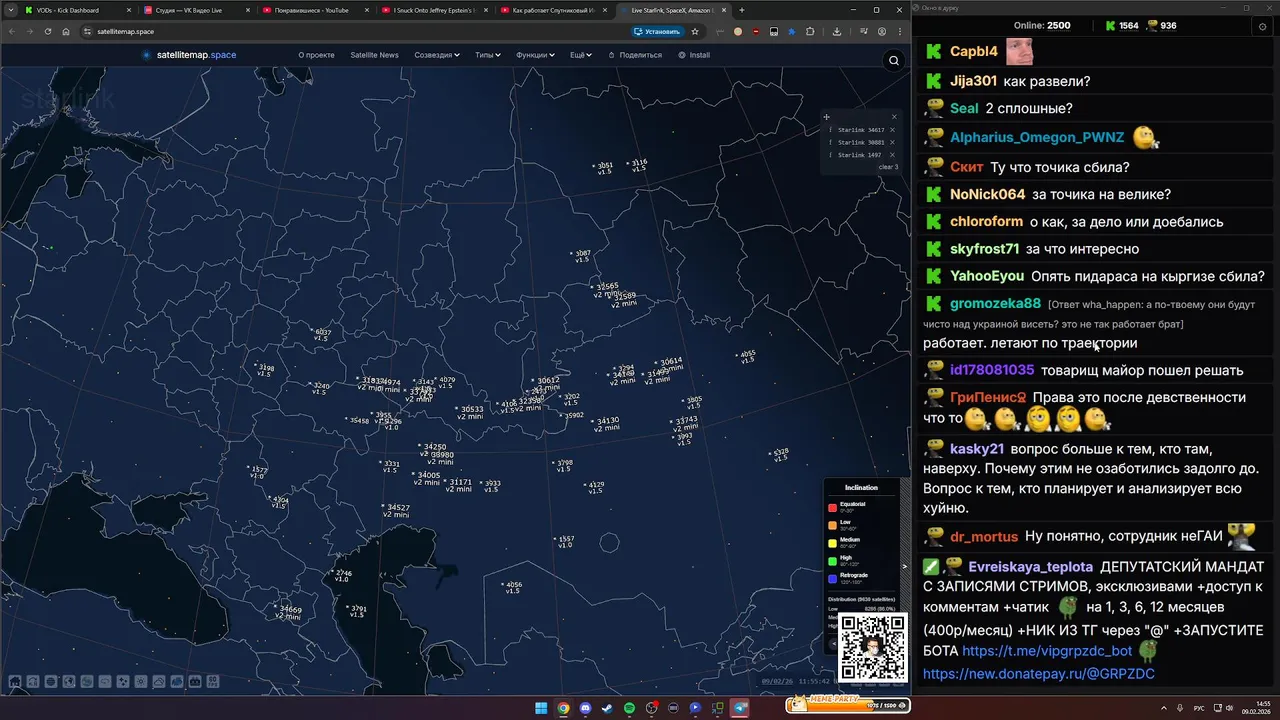Viewport: 1280px width, 720px height.
Task: Open the Windows Start button
Action: click(x=541, y=708)
